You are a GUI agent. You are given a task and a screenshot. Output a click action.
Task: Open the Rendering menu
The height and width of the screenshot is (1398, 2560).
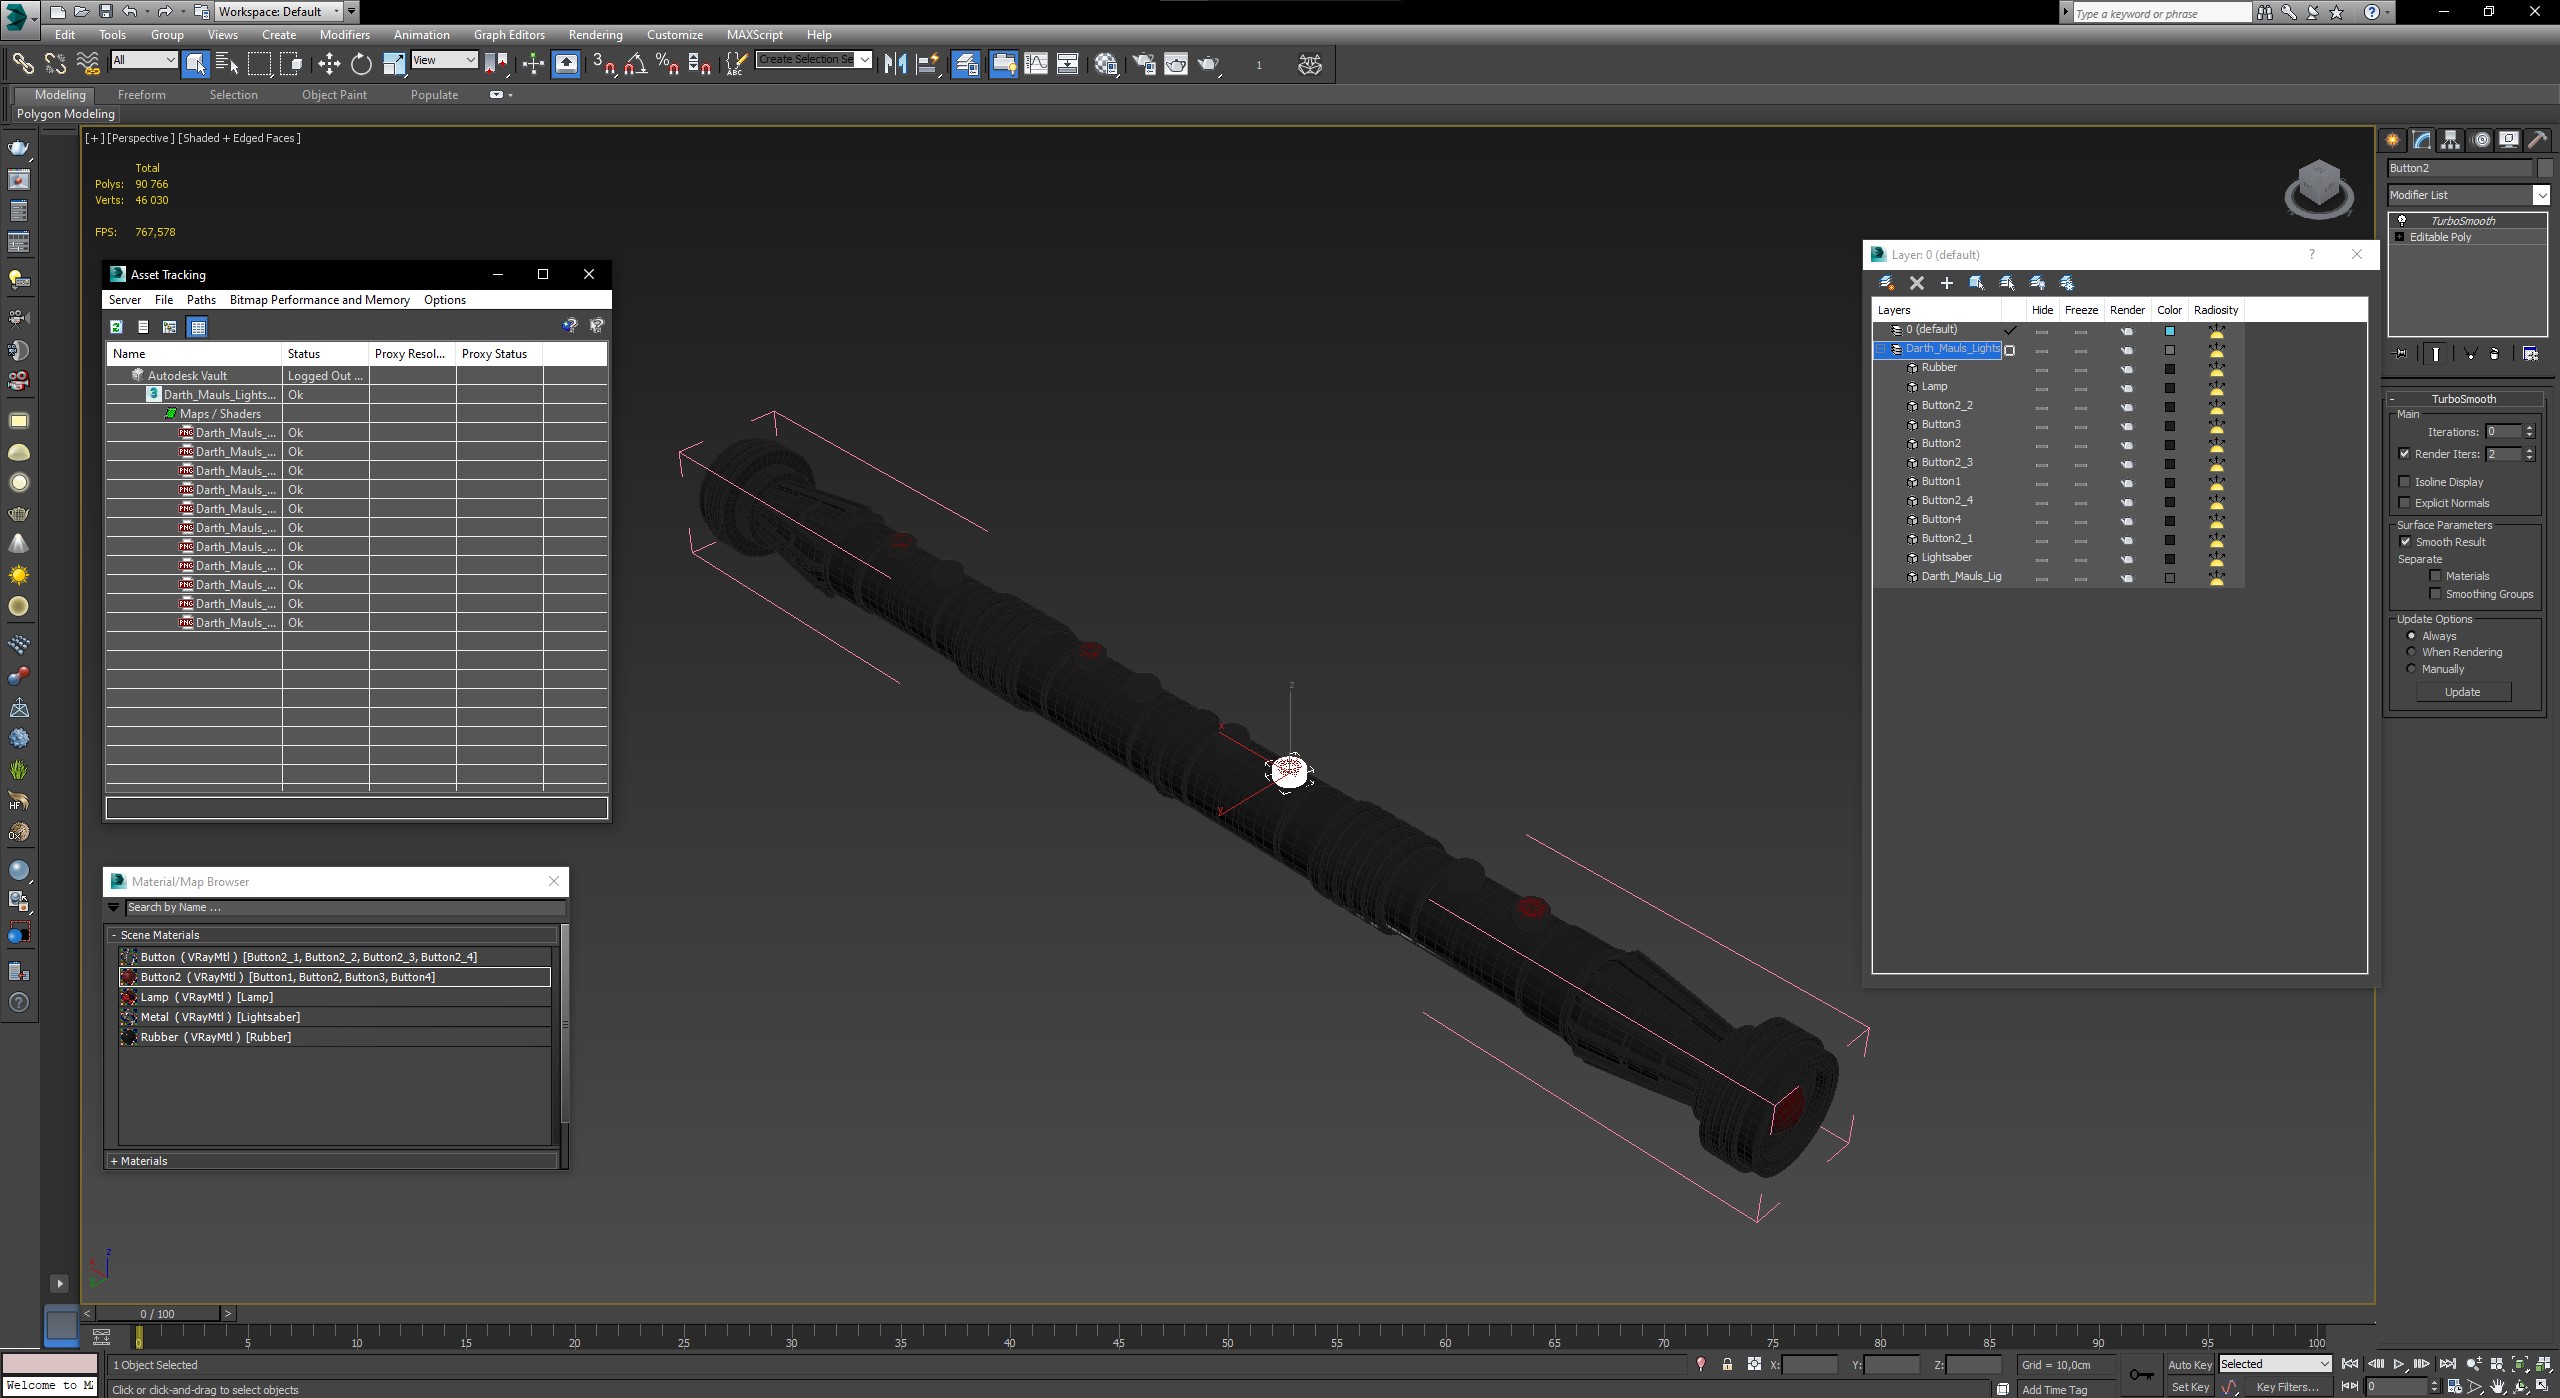[595, 34]
